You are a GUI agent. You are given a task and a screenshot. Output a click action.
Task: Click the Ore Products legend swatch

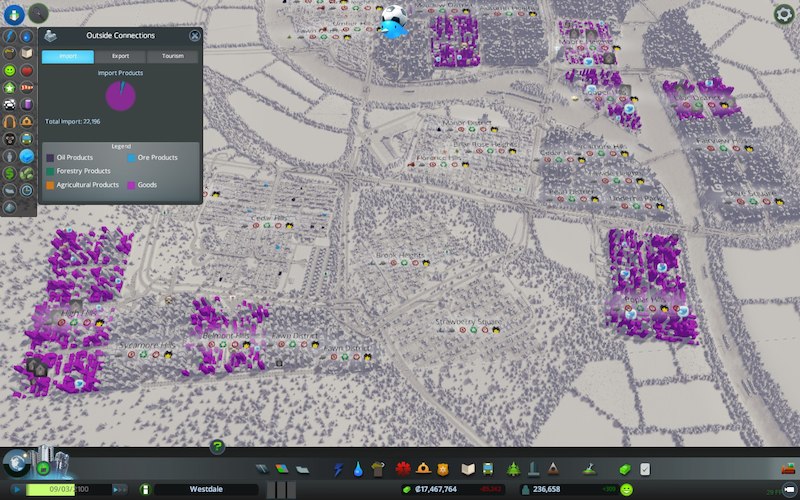tap(132, 157)
